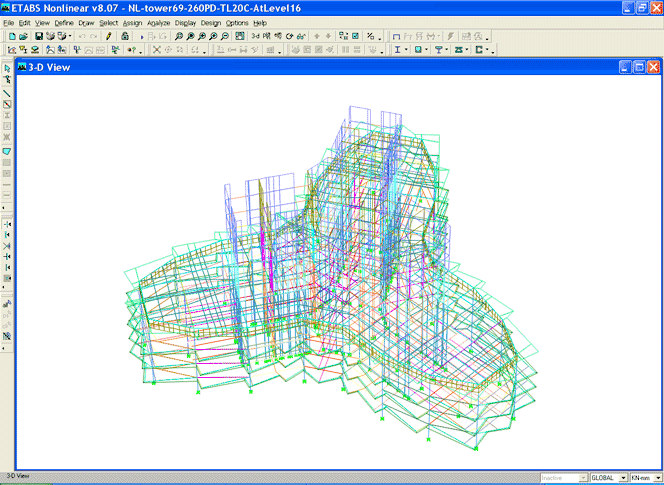
Task: Click the Zoom In One Step icon
Action: coord(202,36)
